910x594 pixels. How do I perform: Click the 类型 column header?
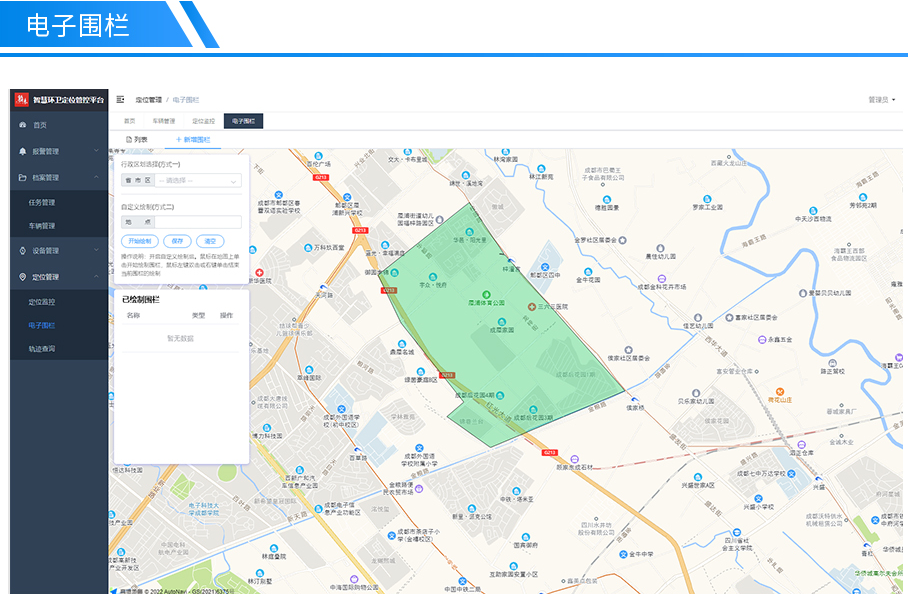coord(198,316)
